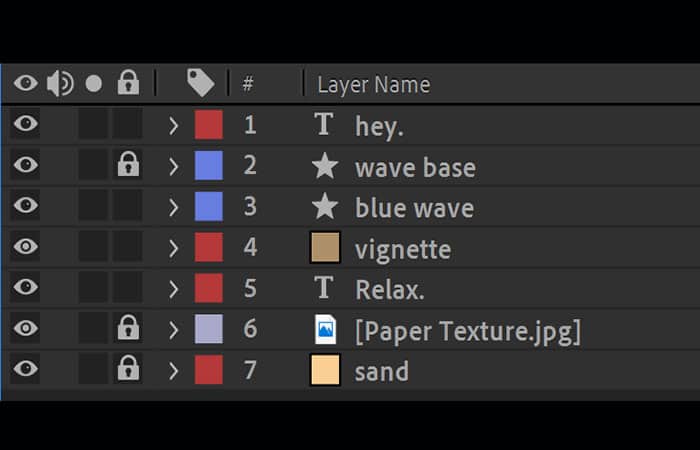Screen dimensions: 700x450
Task: Click the Video eye column header icon
Action: click(25, 83)
